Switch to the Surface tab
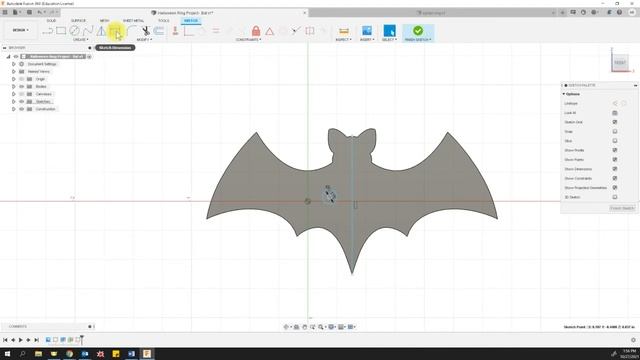This screenshot has width=640, height=360. pyautogui.click(x=78, y=20)
